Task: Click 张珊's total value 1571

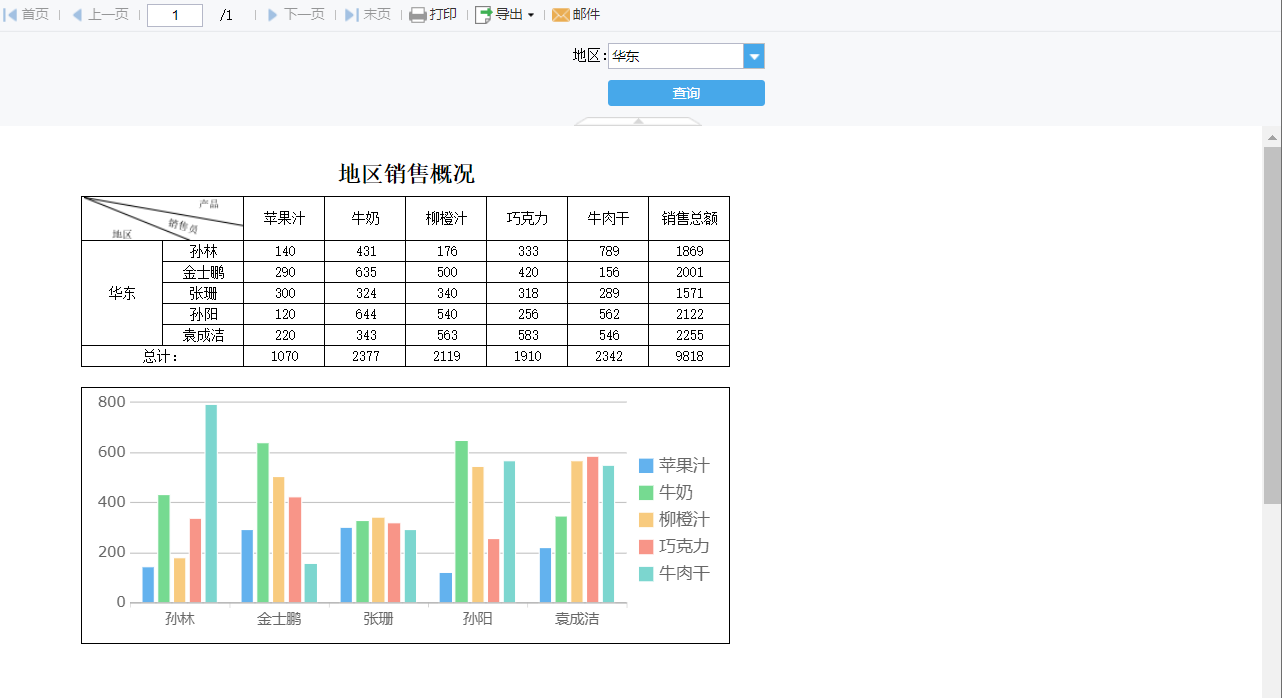Action: click(689, 293)
